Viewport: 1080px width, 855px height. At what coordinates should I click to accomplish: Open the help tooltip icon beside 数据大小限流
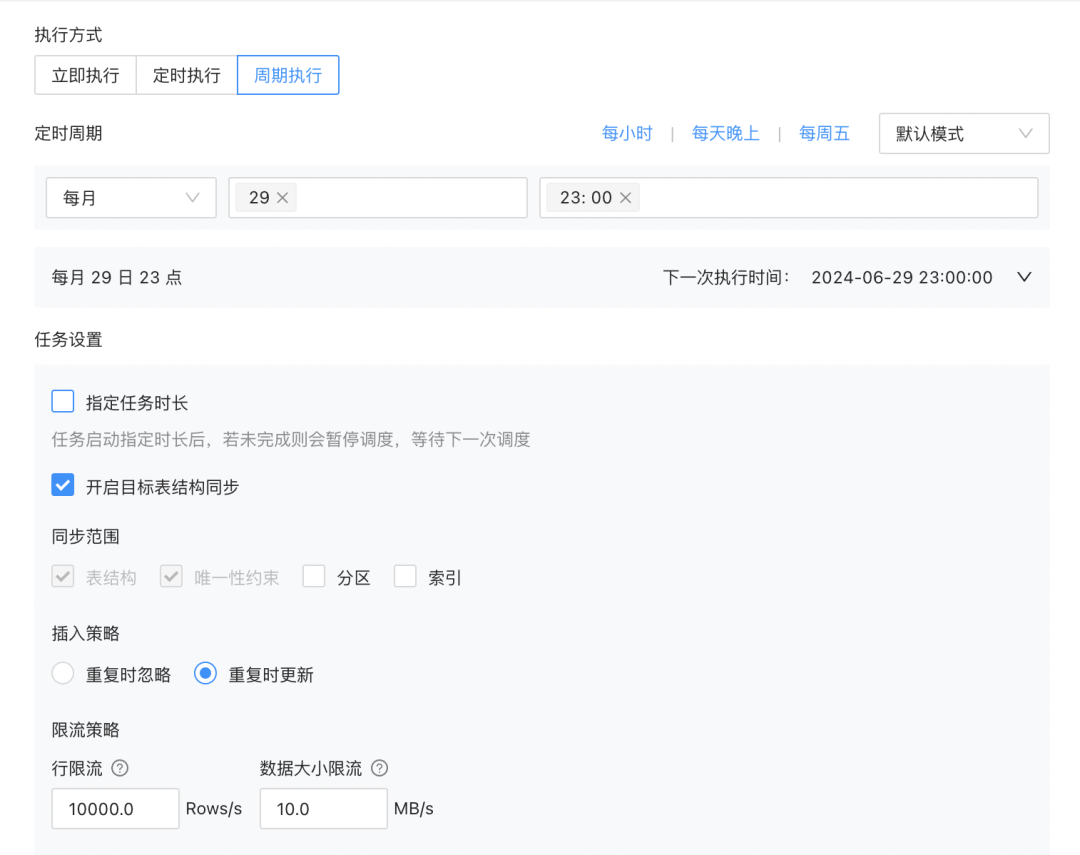point(379,768)
